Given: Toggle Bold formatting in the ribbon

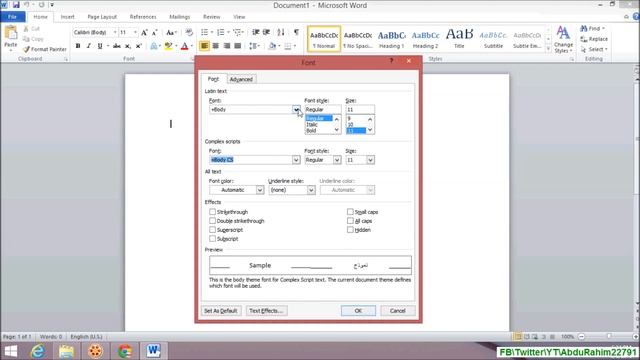Looking at the screenshot, I should point(78,46).
